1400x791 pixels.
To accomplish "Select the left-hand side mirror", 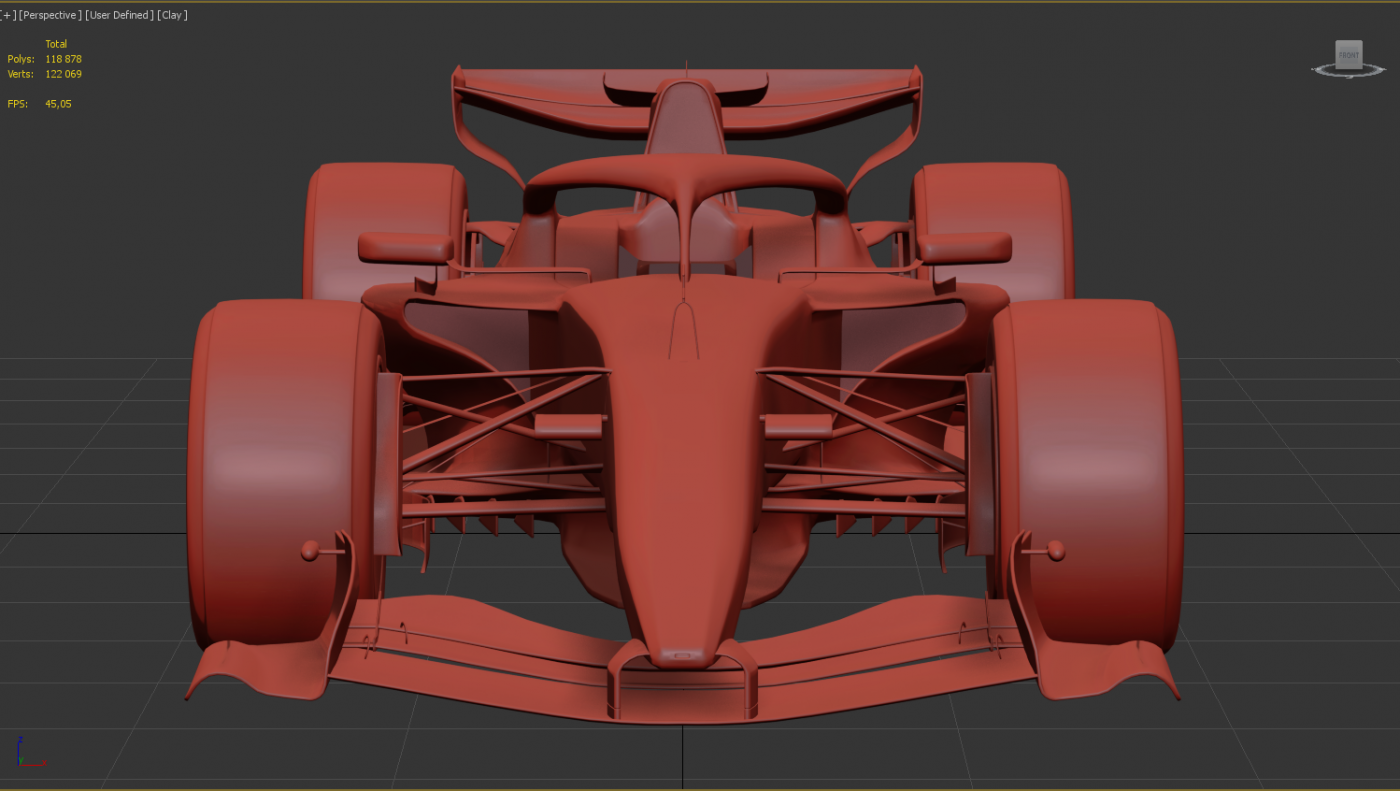I will [x=405, y=247].
